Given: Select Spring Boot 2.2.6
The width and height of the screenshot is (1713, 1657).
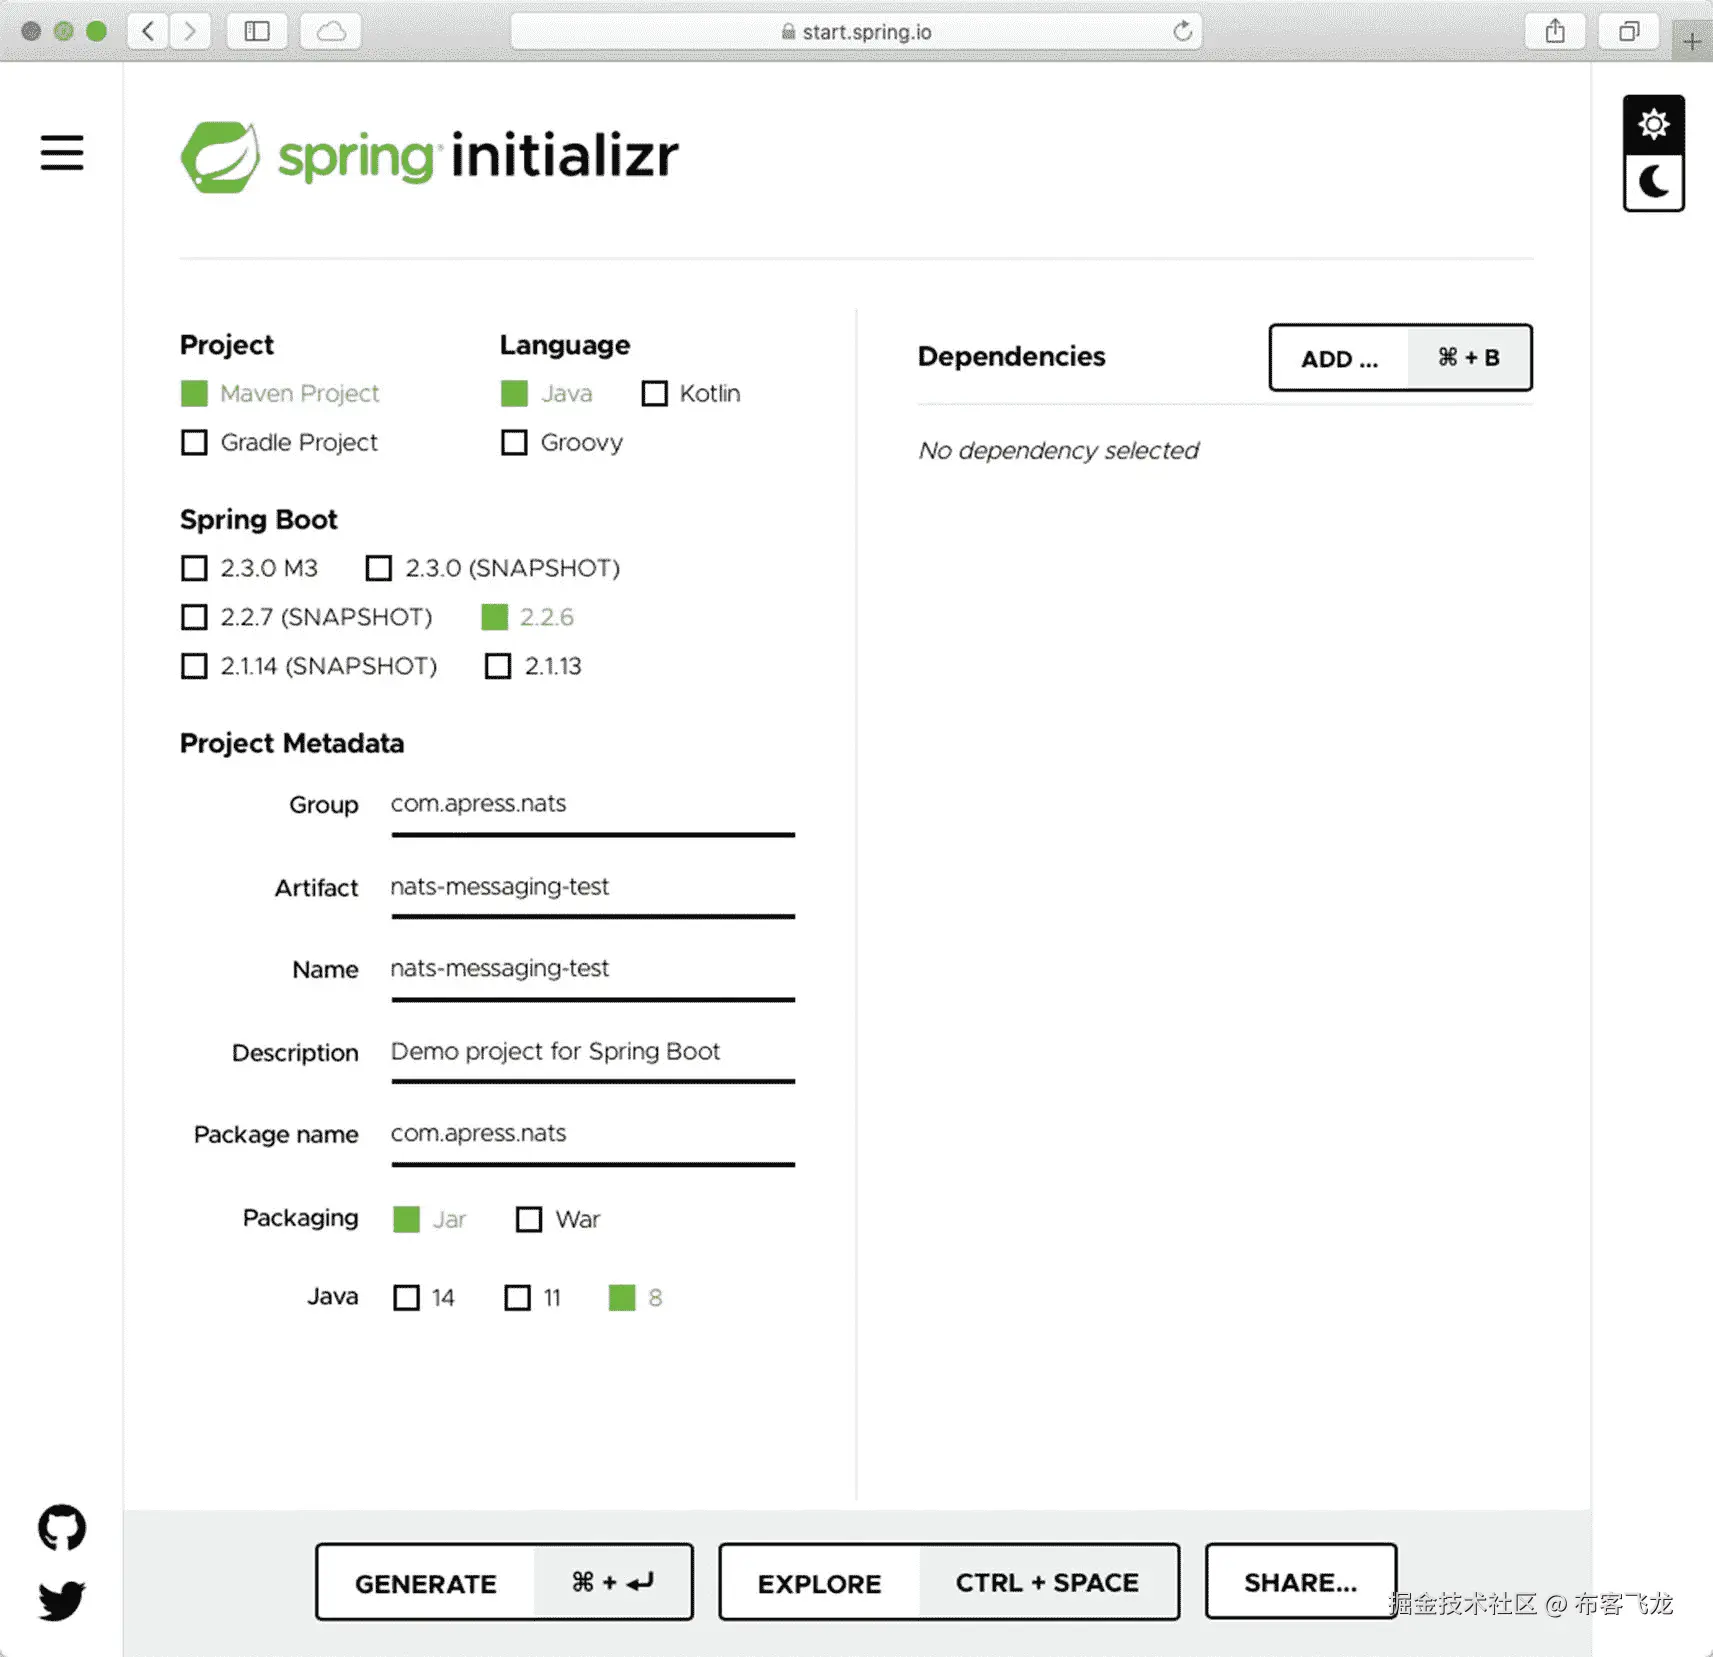Looking at the screenshot, I should (528, 617).
